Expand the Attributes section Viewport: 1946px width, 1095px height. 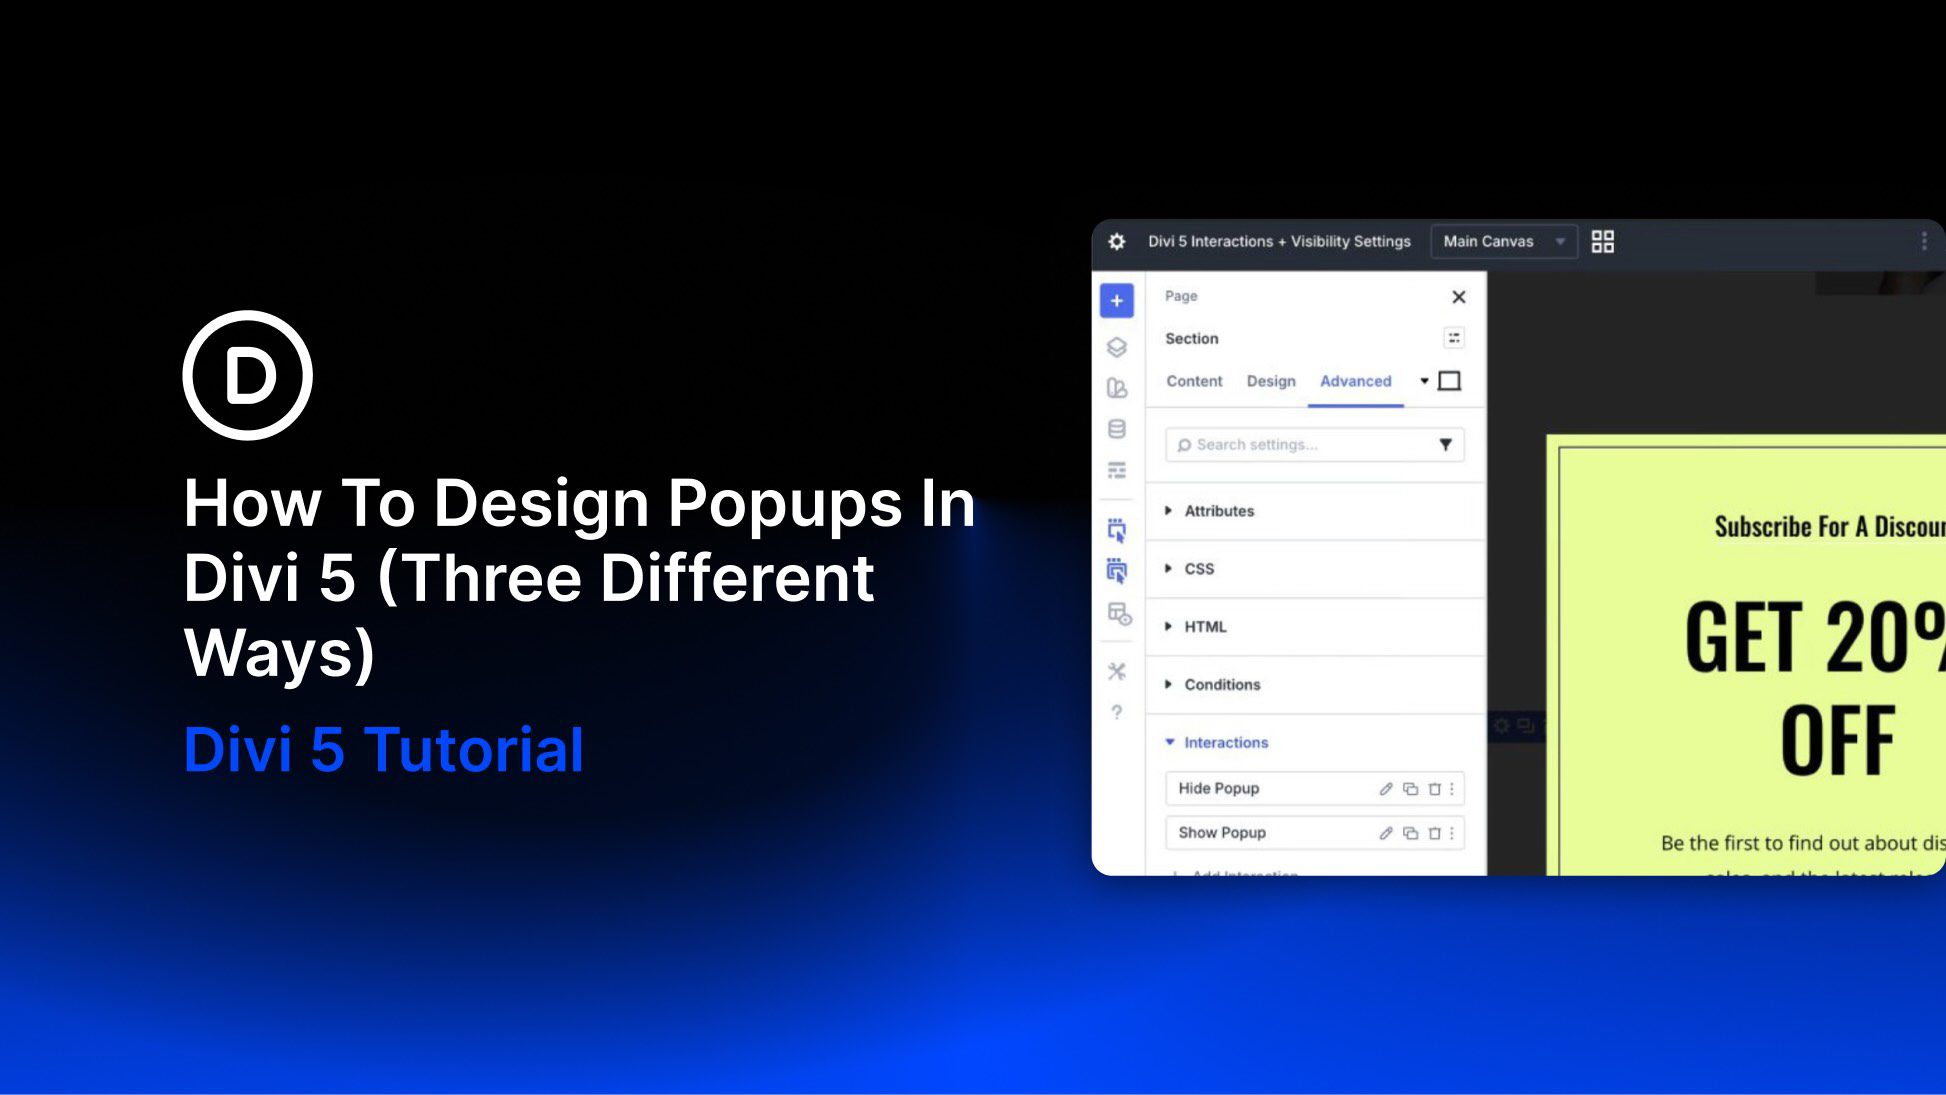(1217, 511)
